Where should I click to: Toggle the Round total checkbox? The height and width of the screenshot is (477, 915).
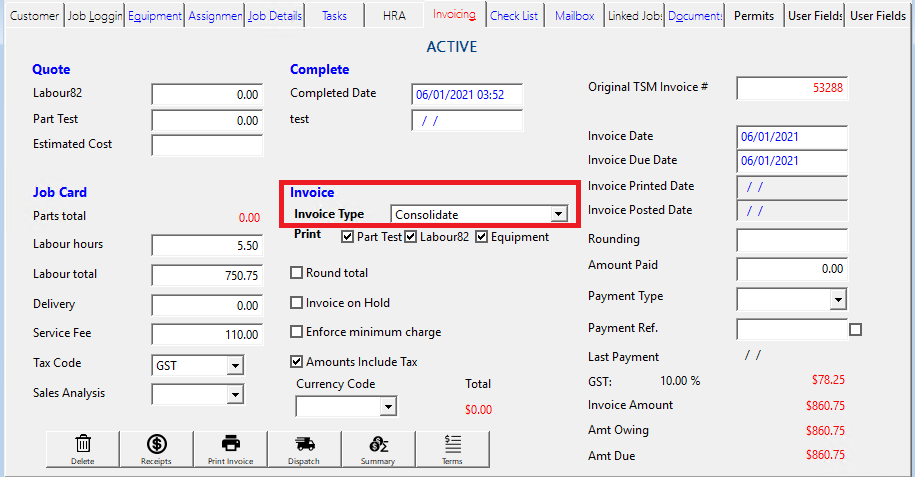pos(297,273)
